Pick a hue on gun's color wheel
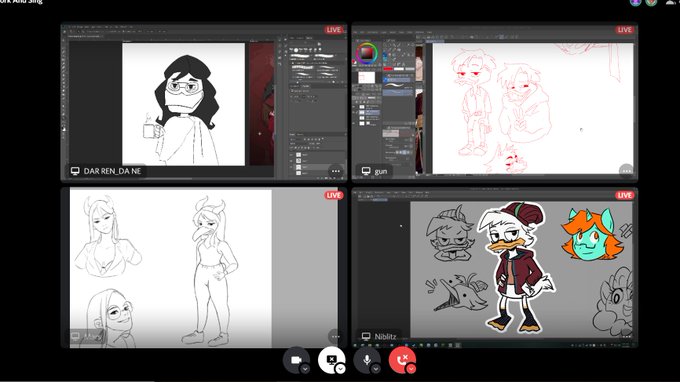The image size is (680, 382). pos(367,53)
